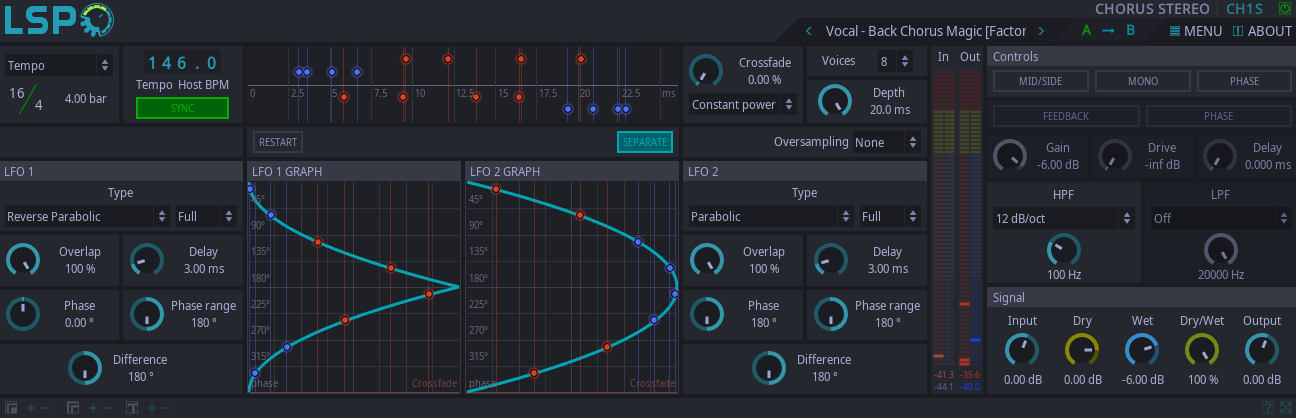Open the HPF slope dropdown
Viewport: 1296px width, 418px height.
coord(1063,217)
